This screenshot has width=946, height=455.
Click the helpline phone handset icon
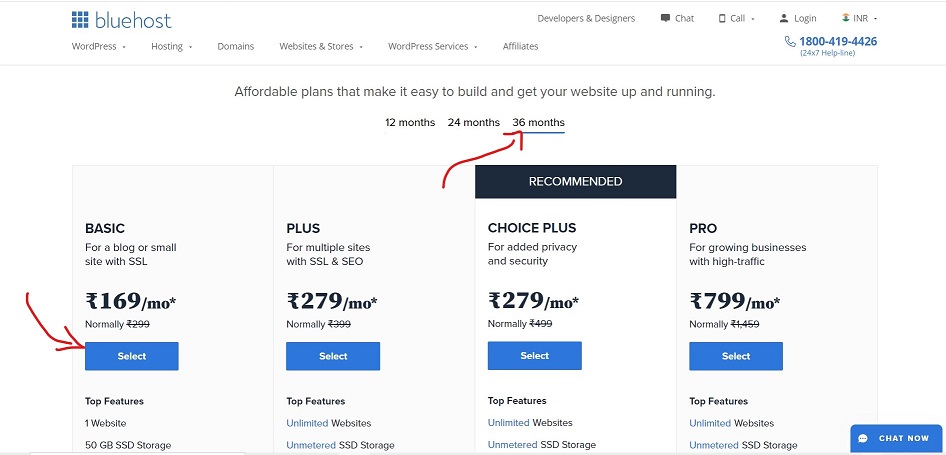tap(790, 42)
